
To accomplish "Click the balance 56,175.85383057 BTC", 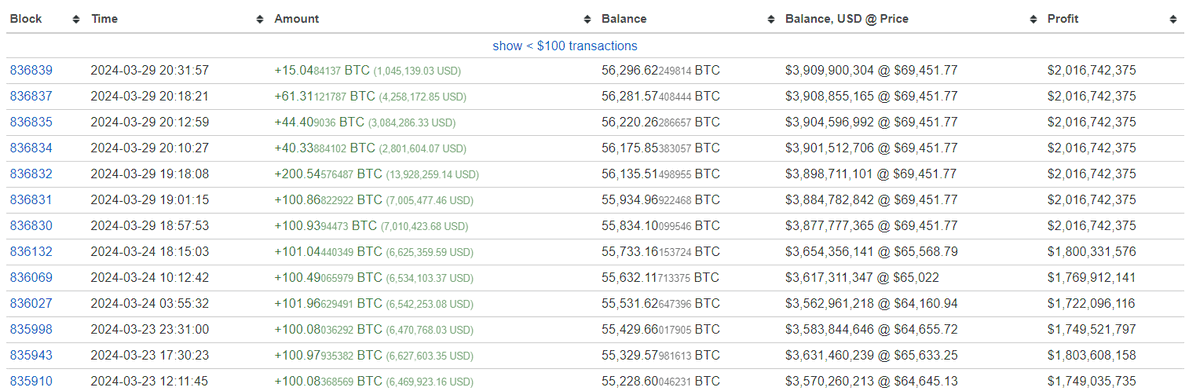I will coord(661,148).
